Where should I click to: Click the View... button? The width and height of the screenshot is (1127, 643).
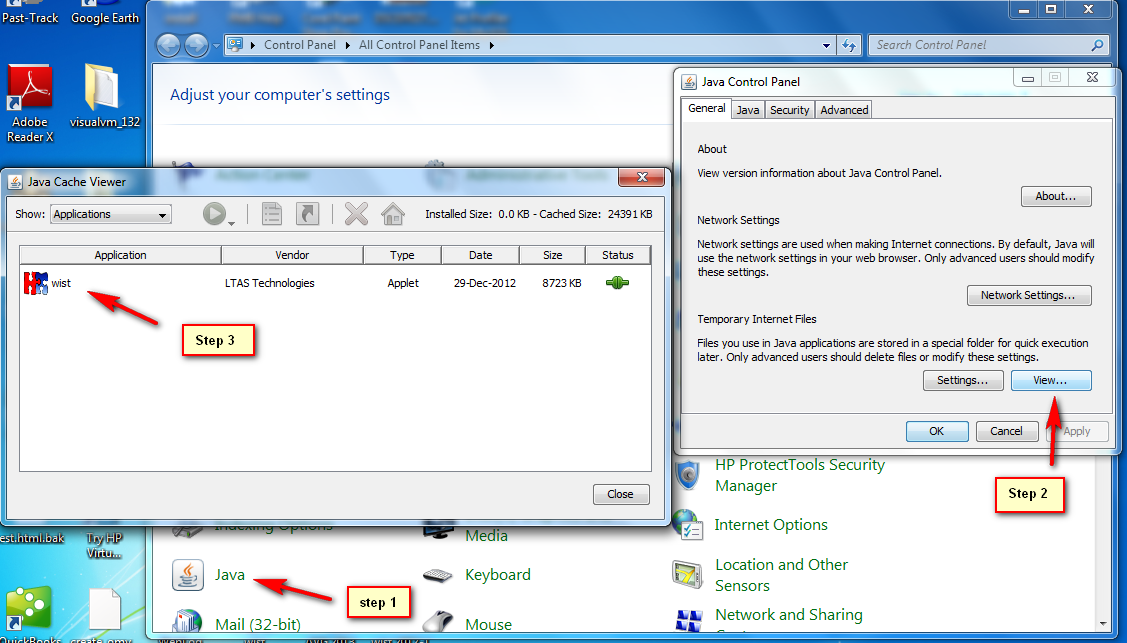click(x=1050, y=381)
